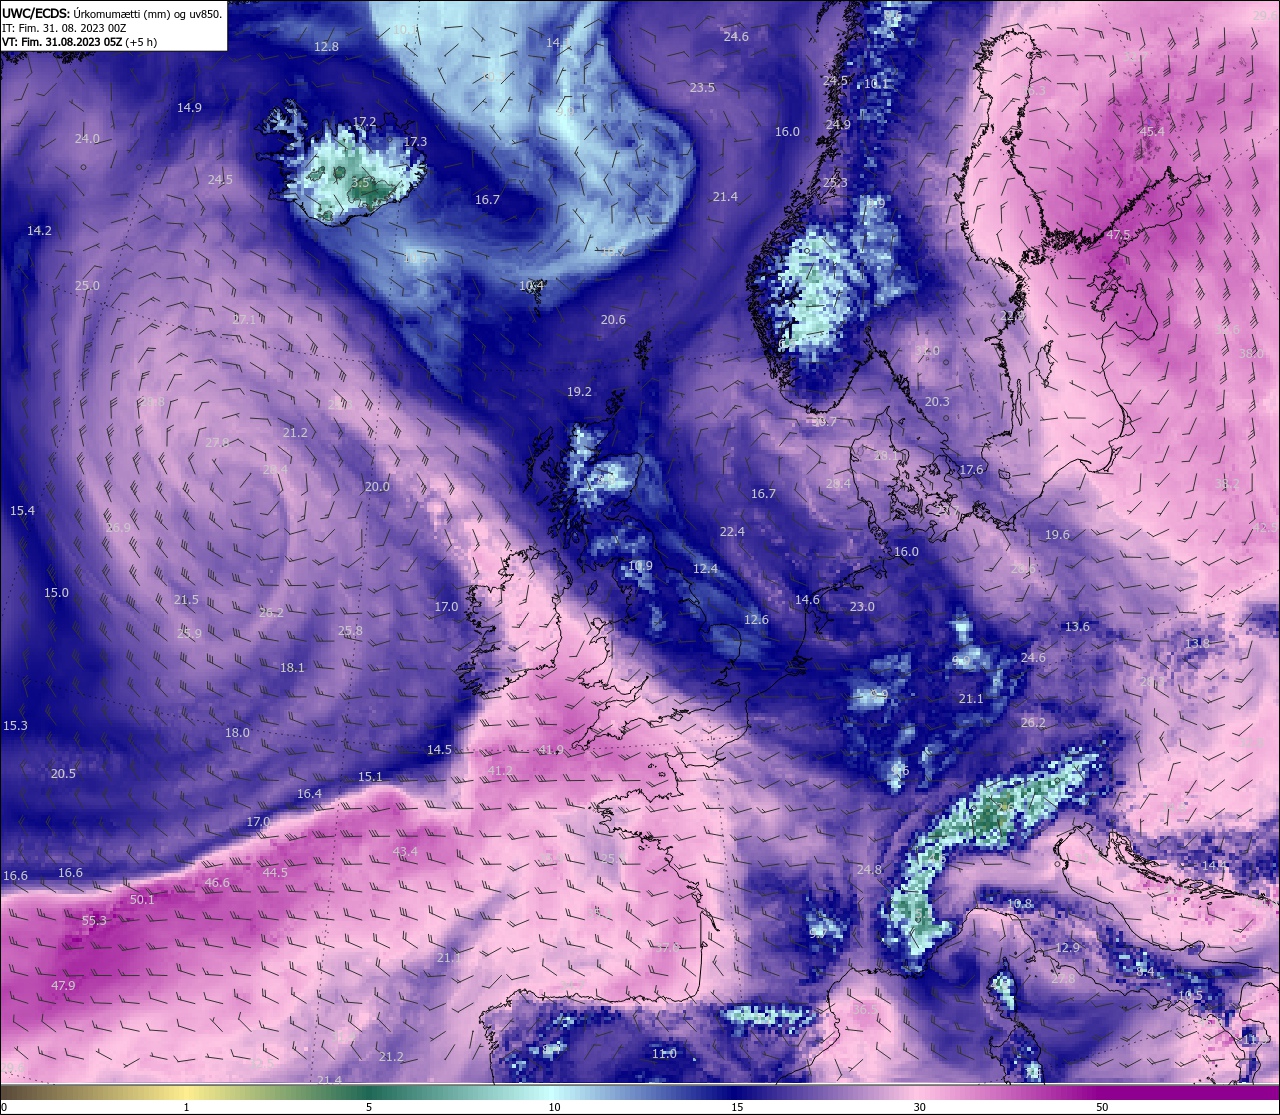Click the map value 19.2

[579, 392]
